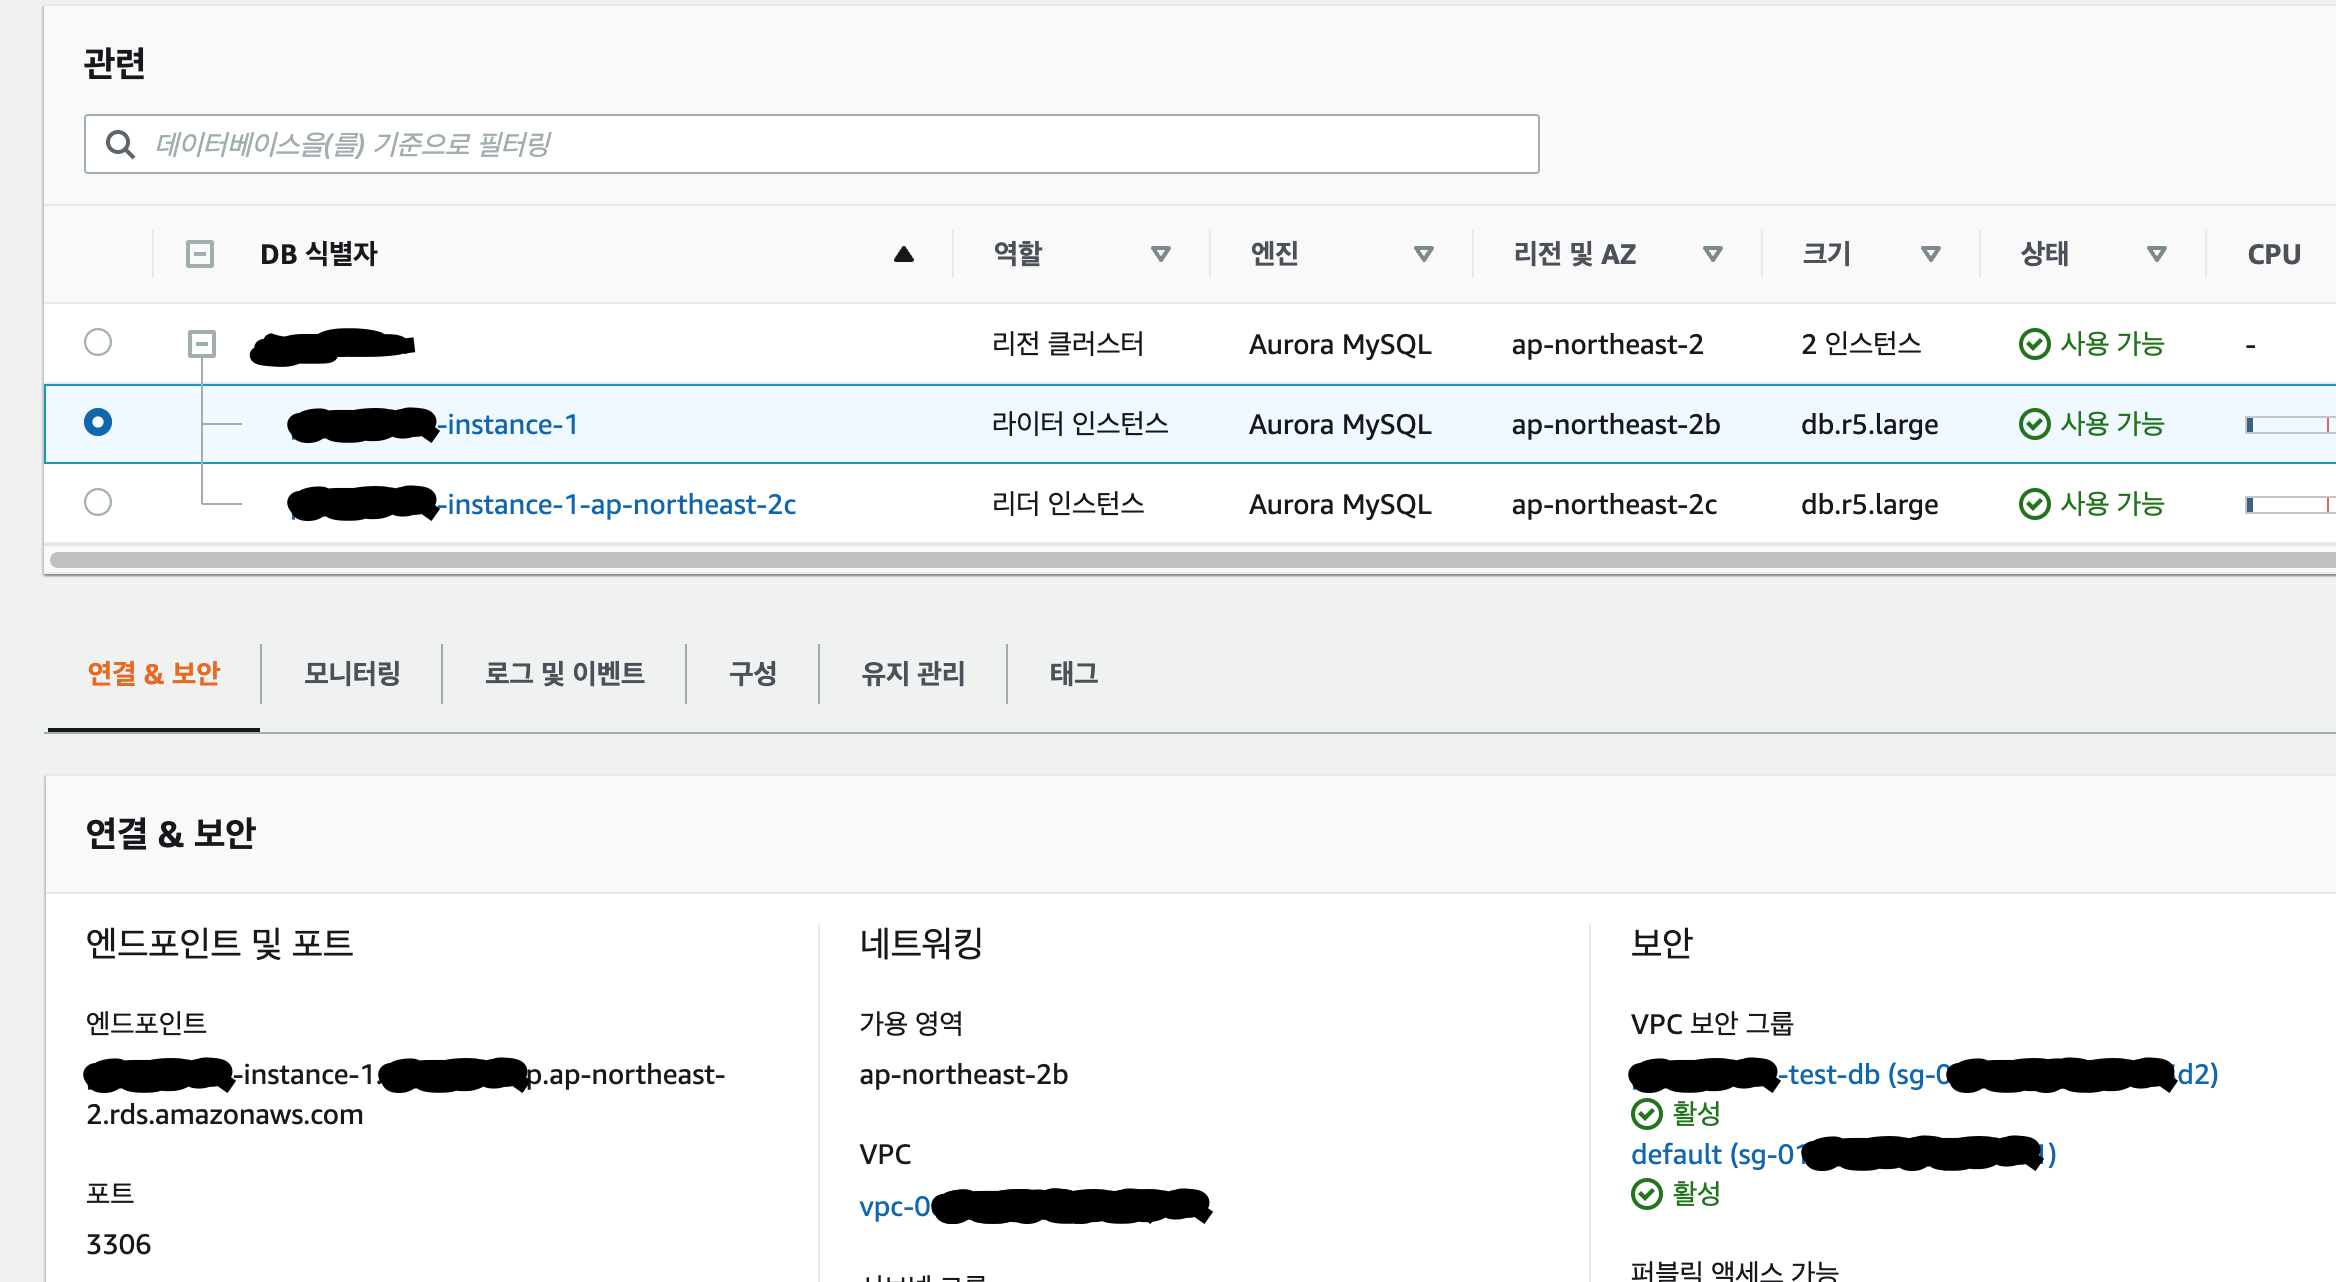The height and width of the screenshot is (1282, 2336).
Task: Select the reader instance radio button
Action: 98,502
